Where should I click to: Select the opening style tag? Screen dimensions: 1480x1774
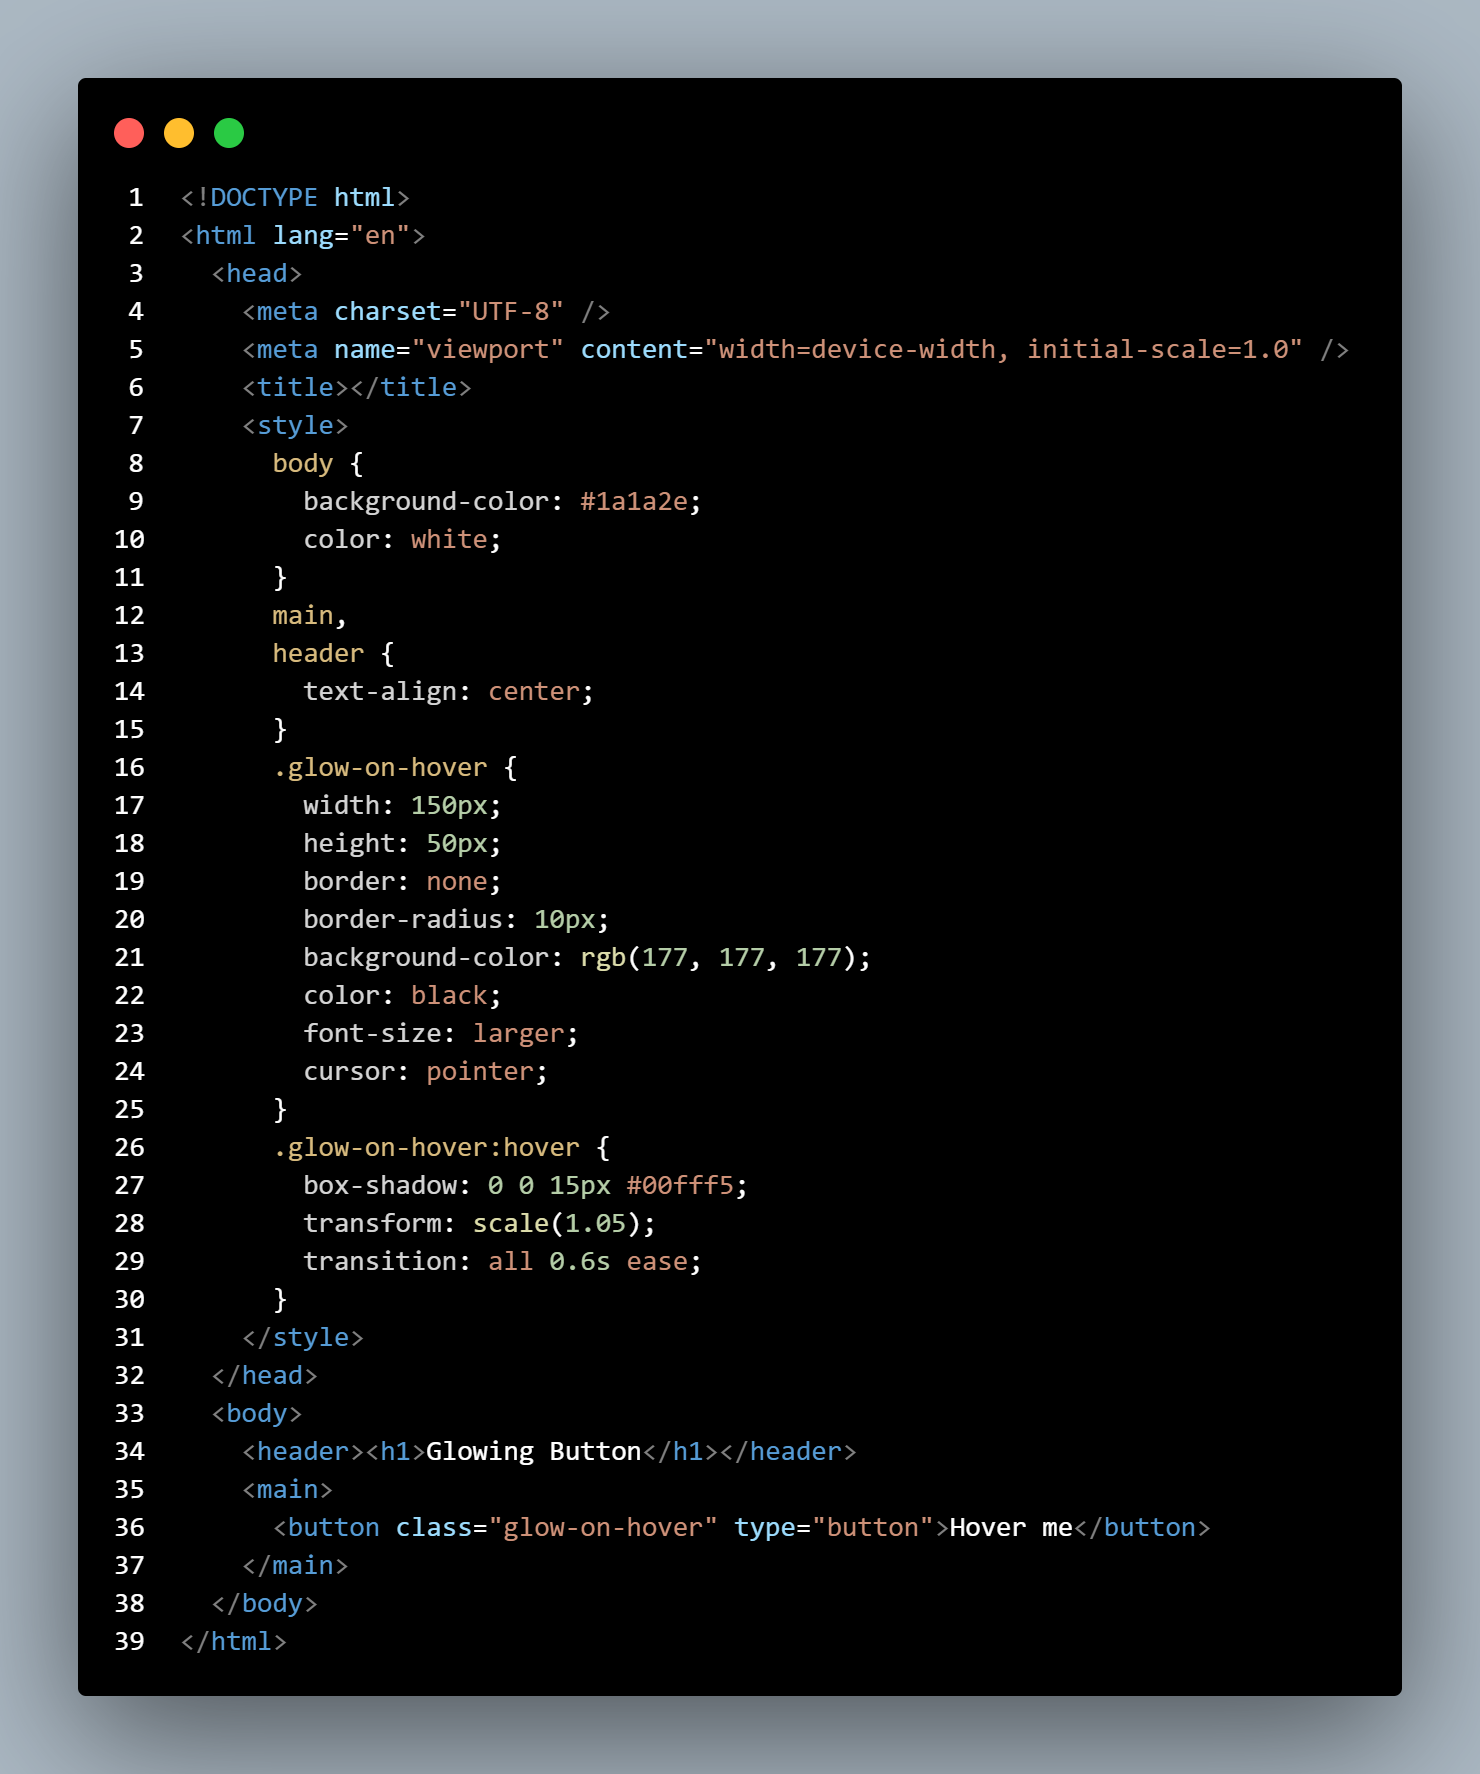(x=295, y=426)
